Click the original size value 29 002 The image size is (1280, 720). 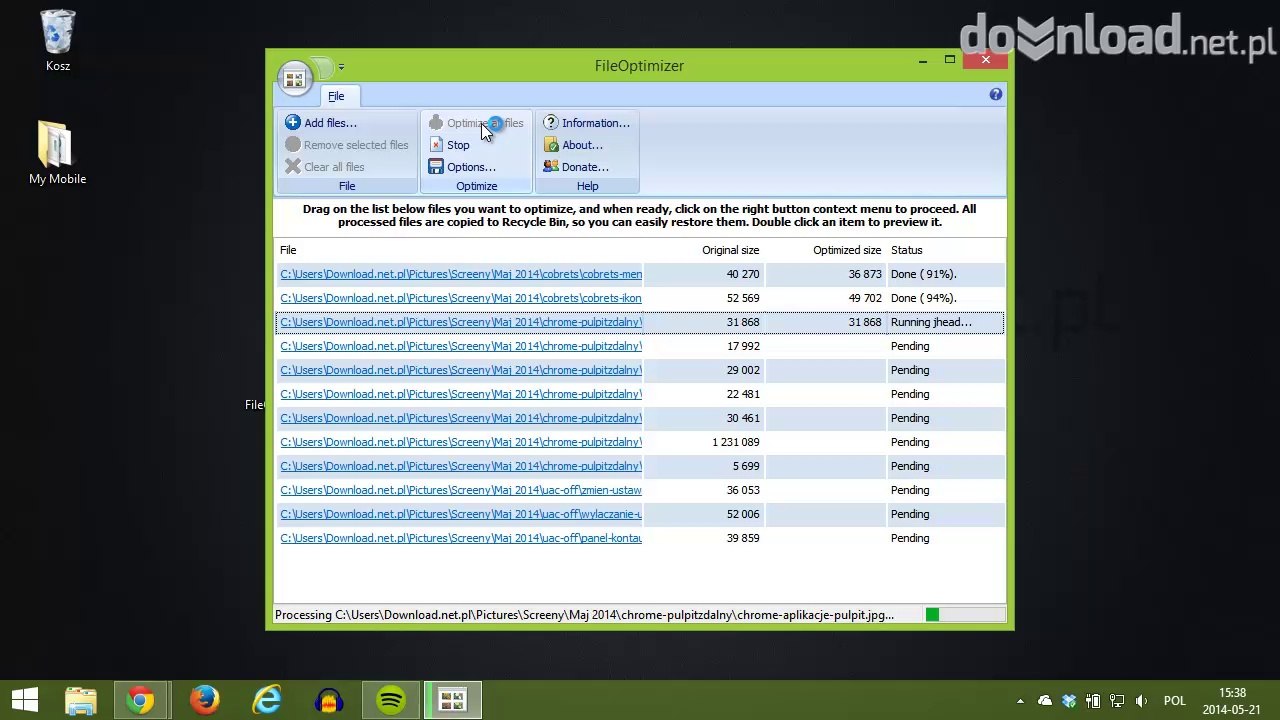click(x=743, y=370)
